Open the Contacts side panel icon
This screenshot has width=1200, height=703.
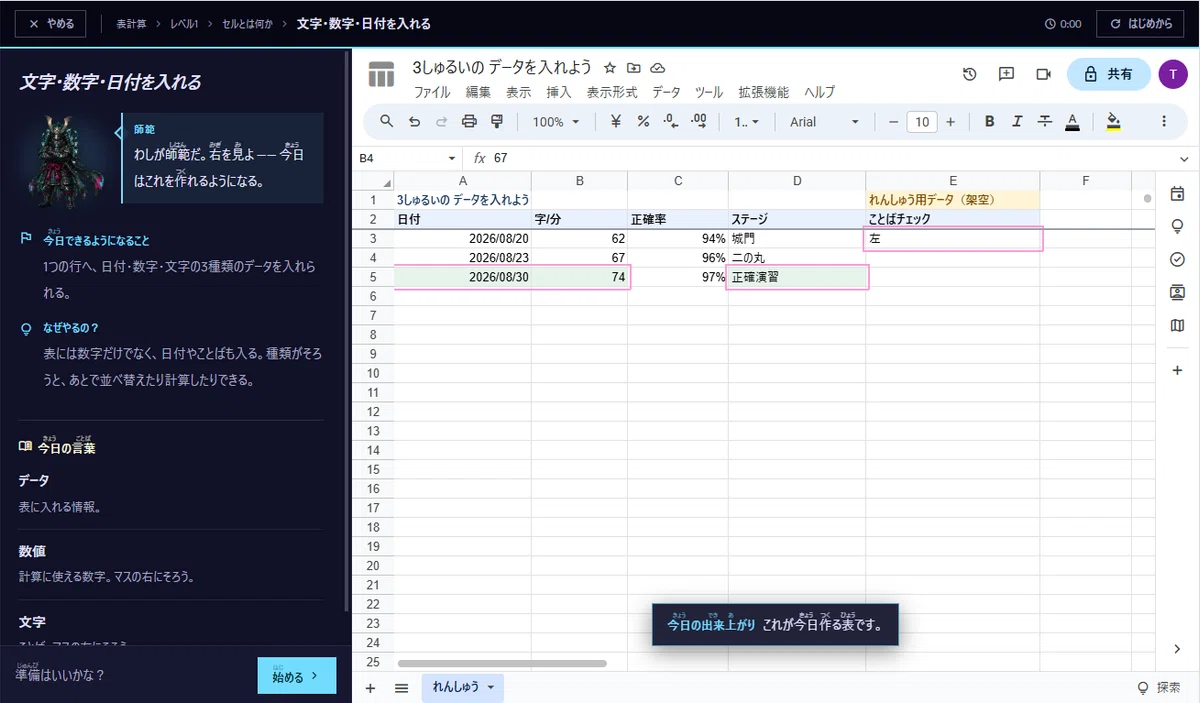1177,292
